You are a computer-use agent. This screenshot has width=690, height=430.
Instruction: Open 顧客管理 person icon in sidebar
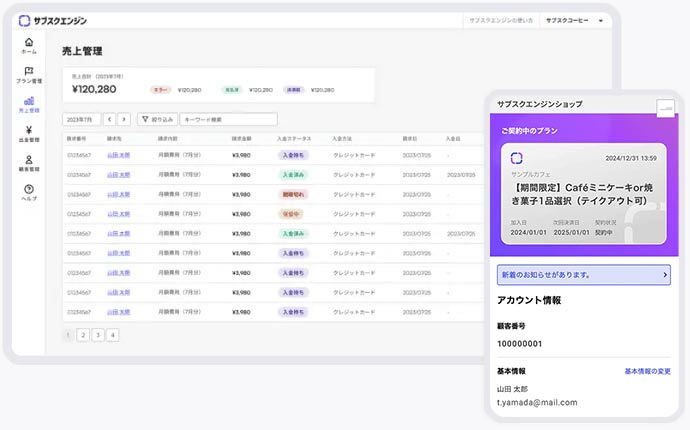[x=29, y=159]
